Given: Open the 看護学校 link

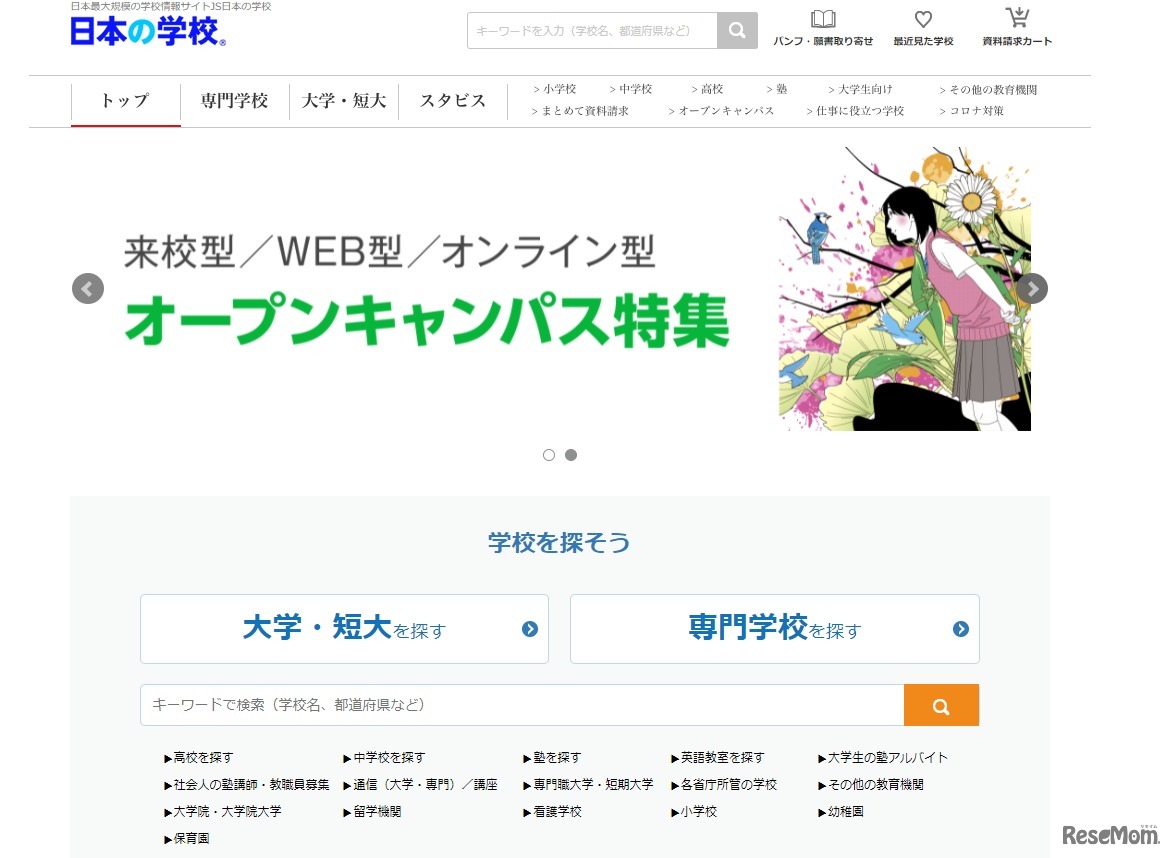Looking at the screenshot, I should 556,812.
